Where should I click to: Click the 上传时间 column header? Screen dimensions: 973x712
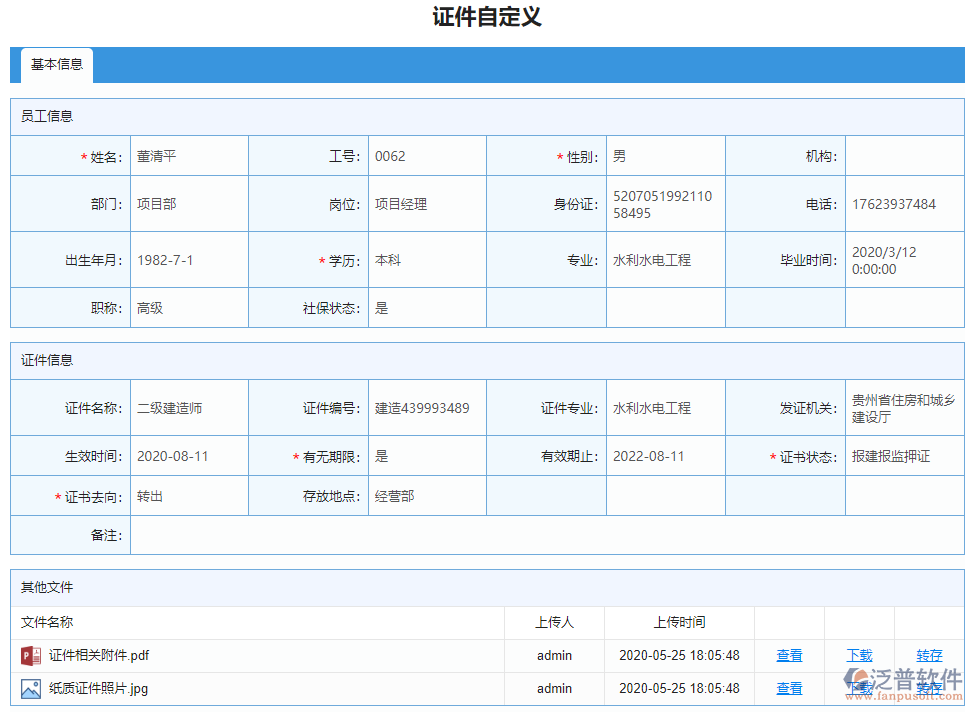point(679,622)
